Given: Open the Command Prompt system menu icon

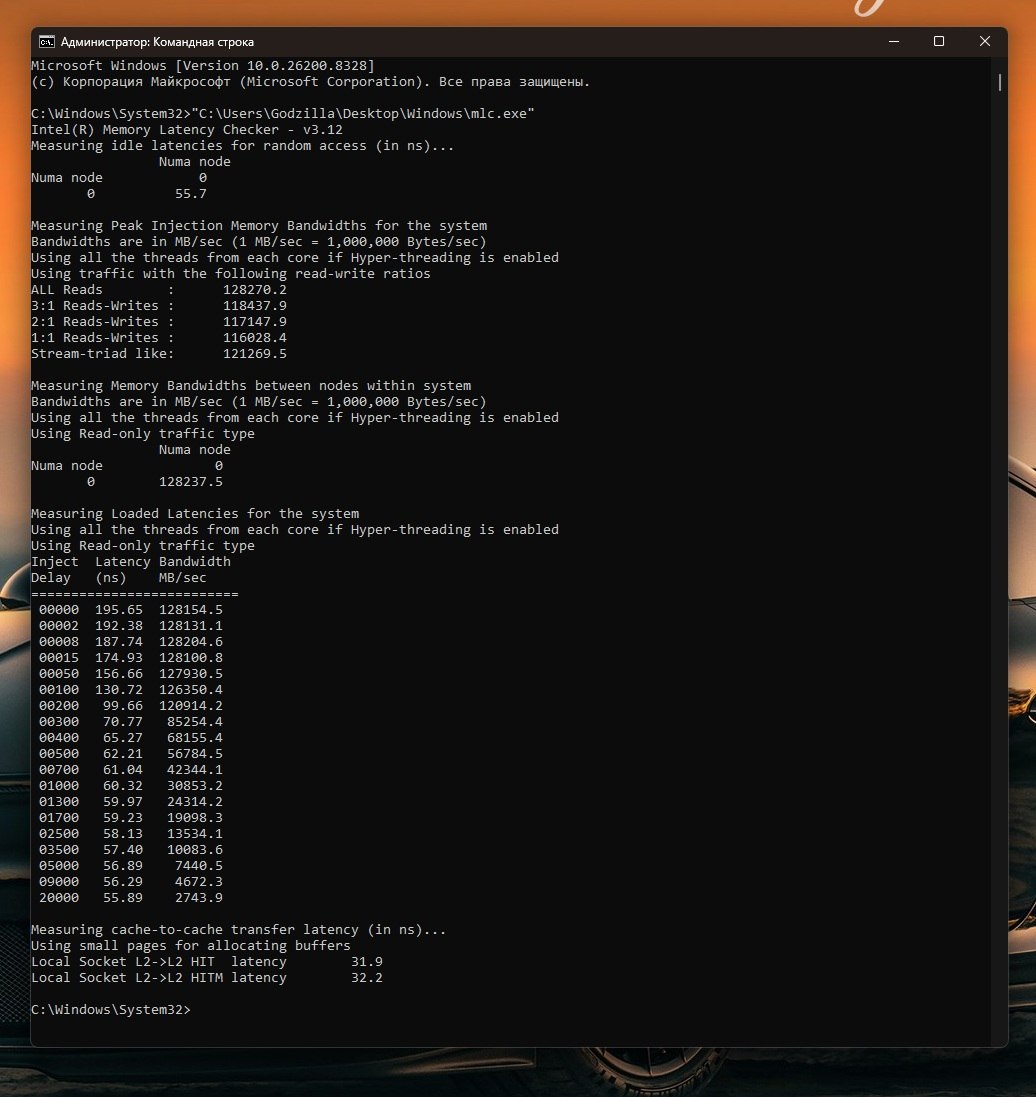Looking at the screenshot, I should coord(46,42).
